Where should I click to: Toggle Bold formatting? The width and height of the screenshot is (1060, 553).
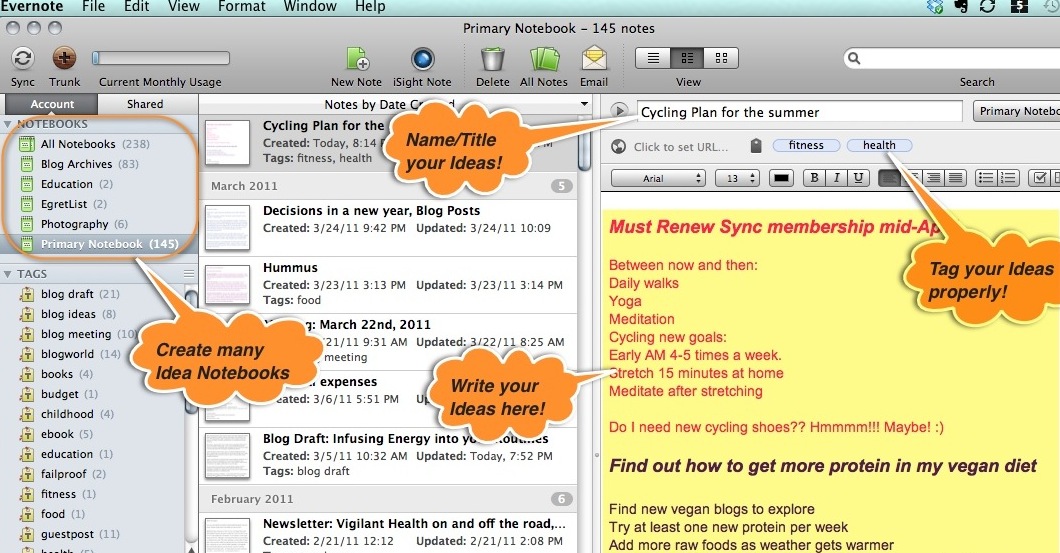tap(815, 178)
